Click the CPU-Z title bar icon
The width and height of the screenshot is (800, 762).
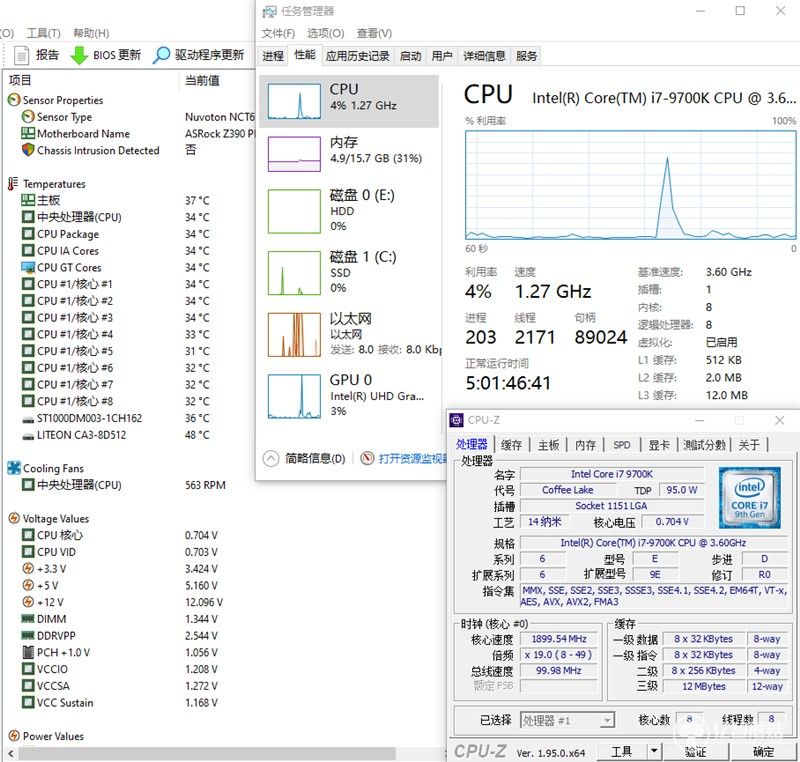(x=456, y=420)
